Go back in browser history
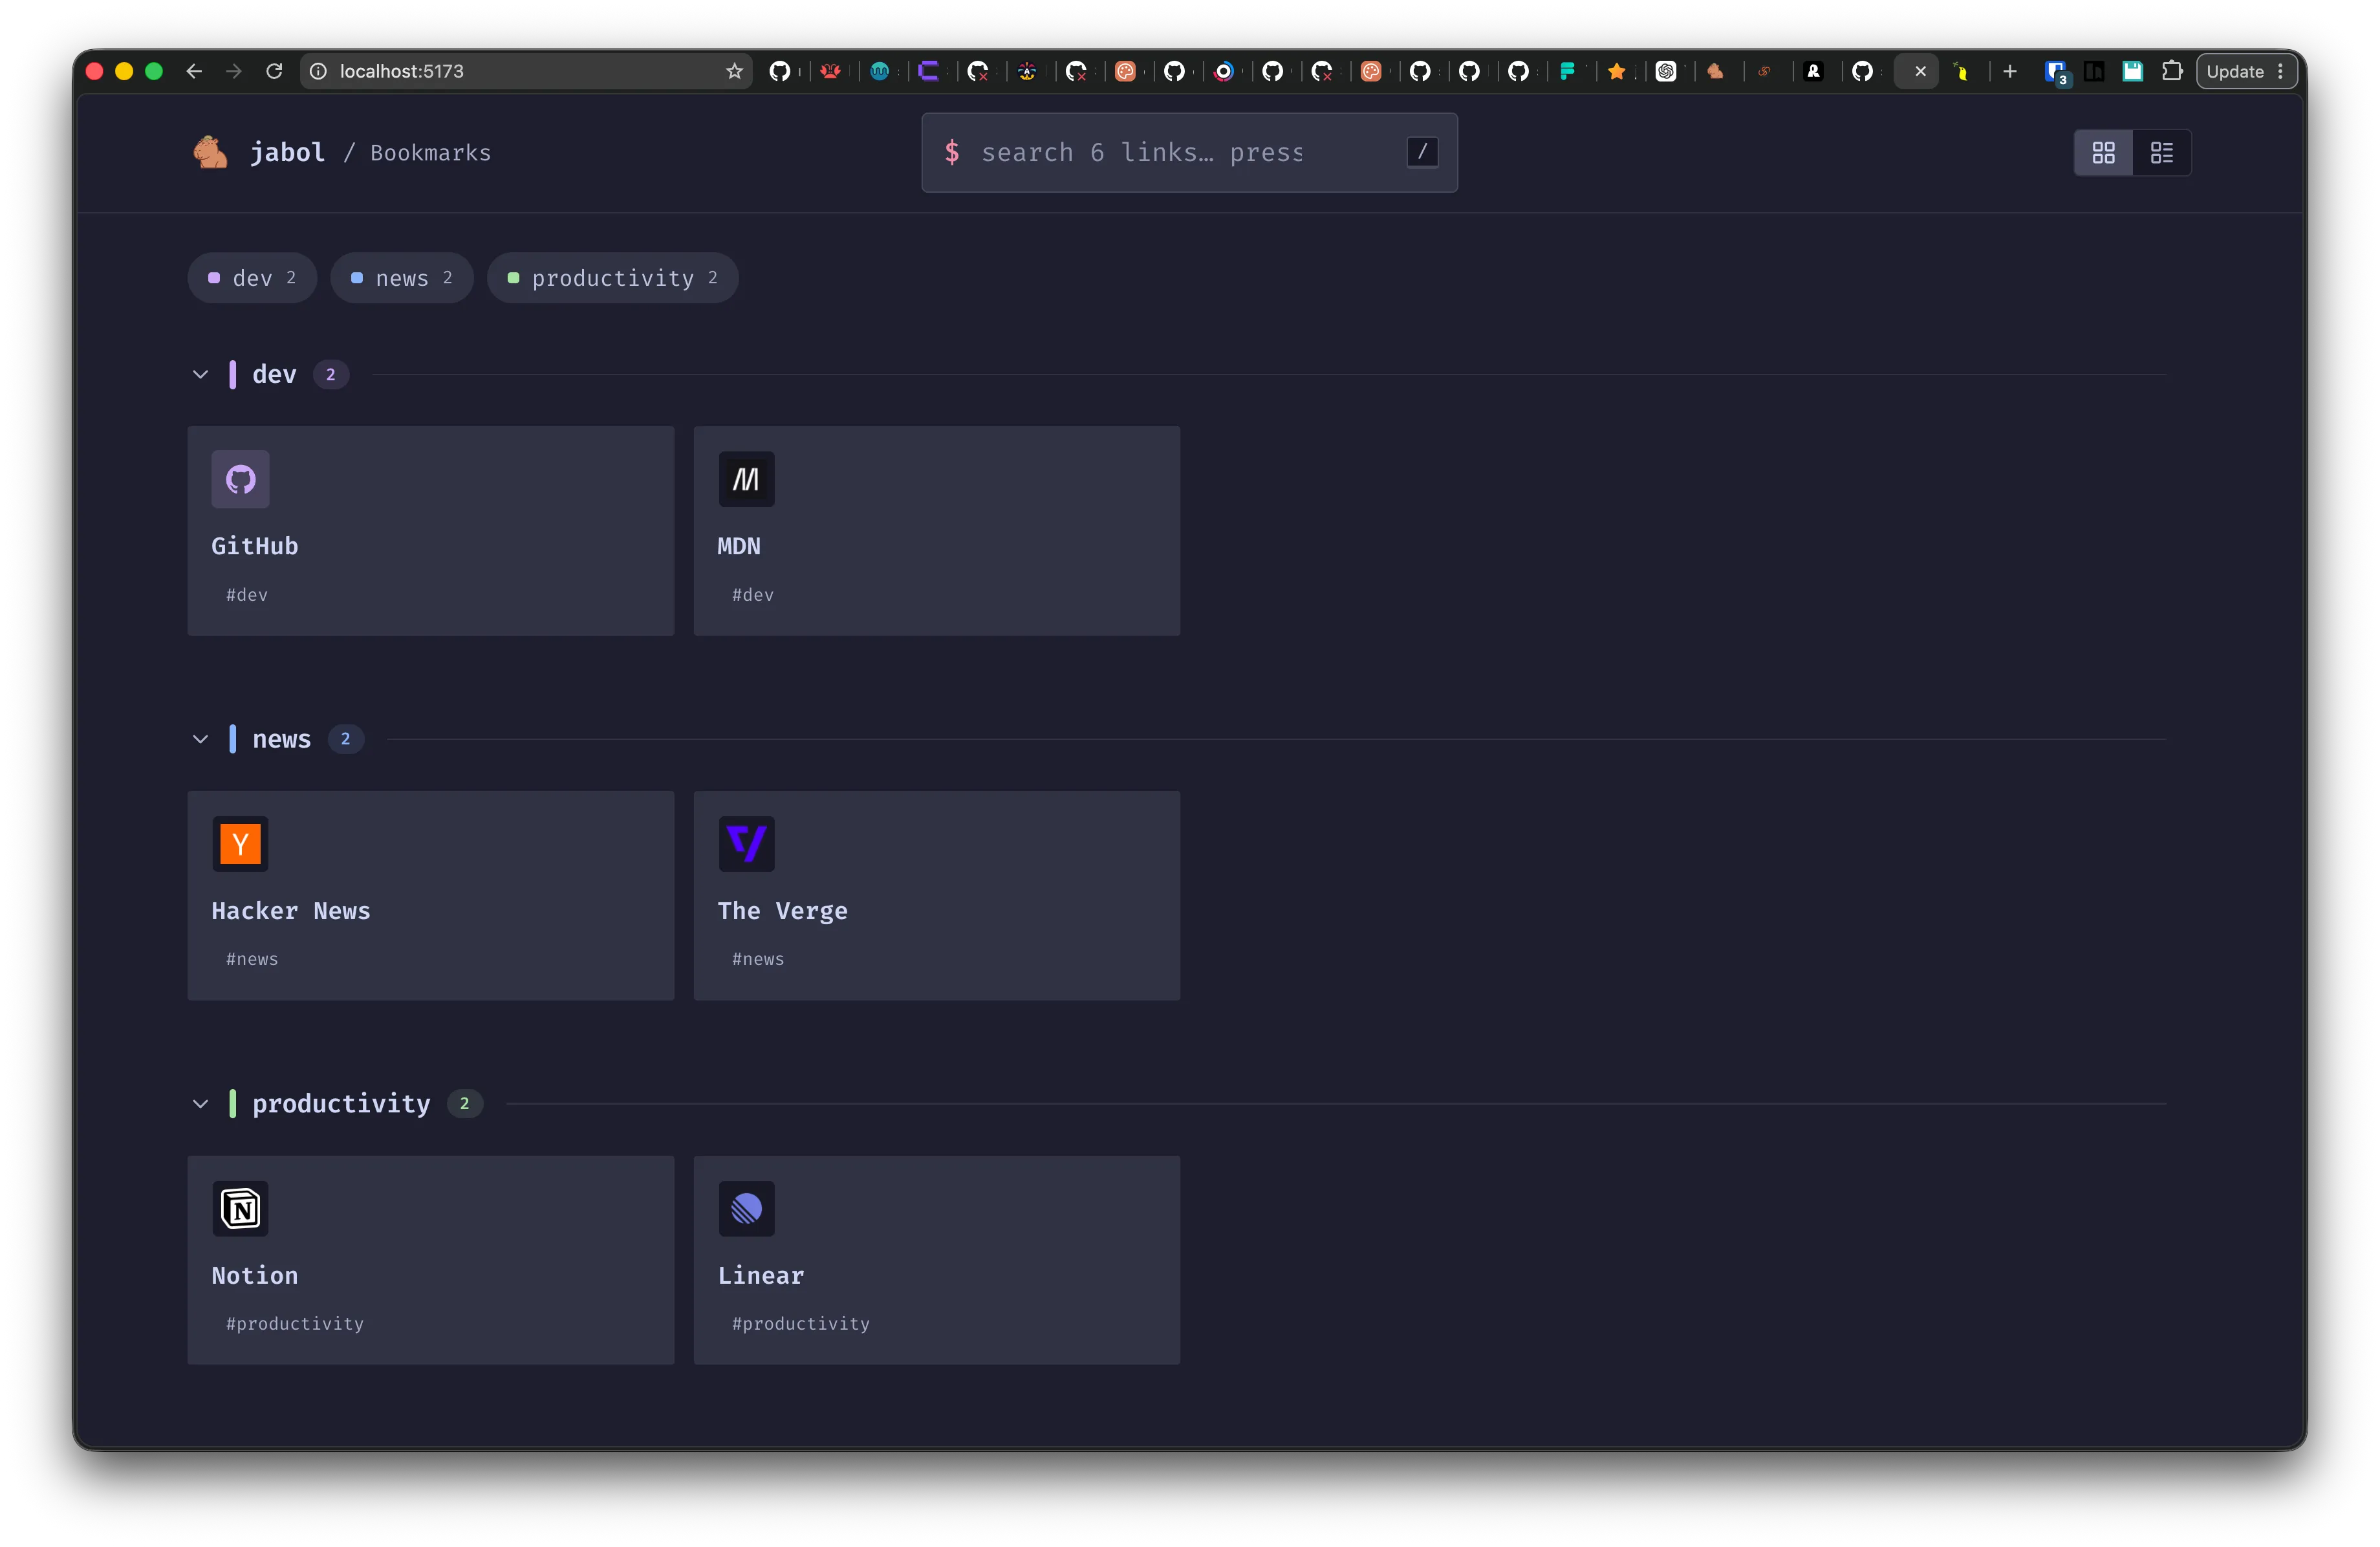Viewport: 2380px width, 1547px height. 194,71
